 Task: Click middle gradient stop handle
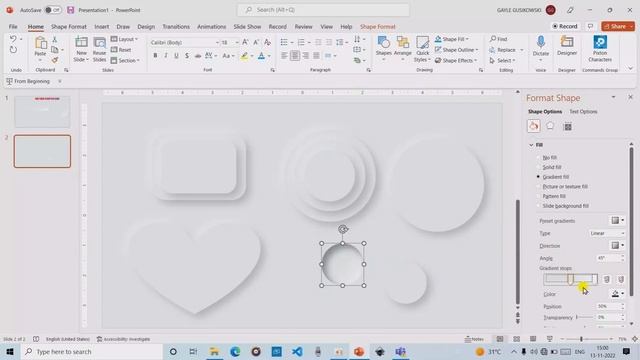[571, 279]
